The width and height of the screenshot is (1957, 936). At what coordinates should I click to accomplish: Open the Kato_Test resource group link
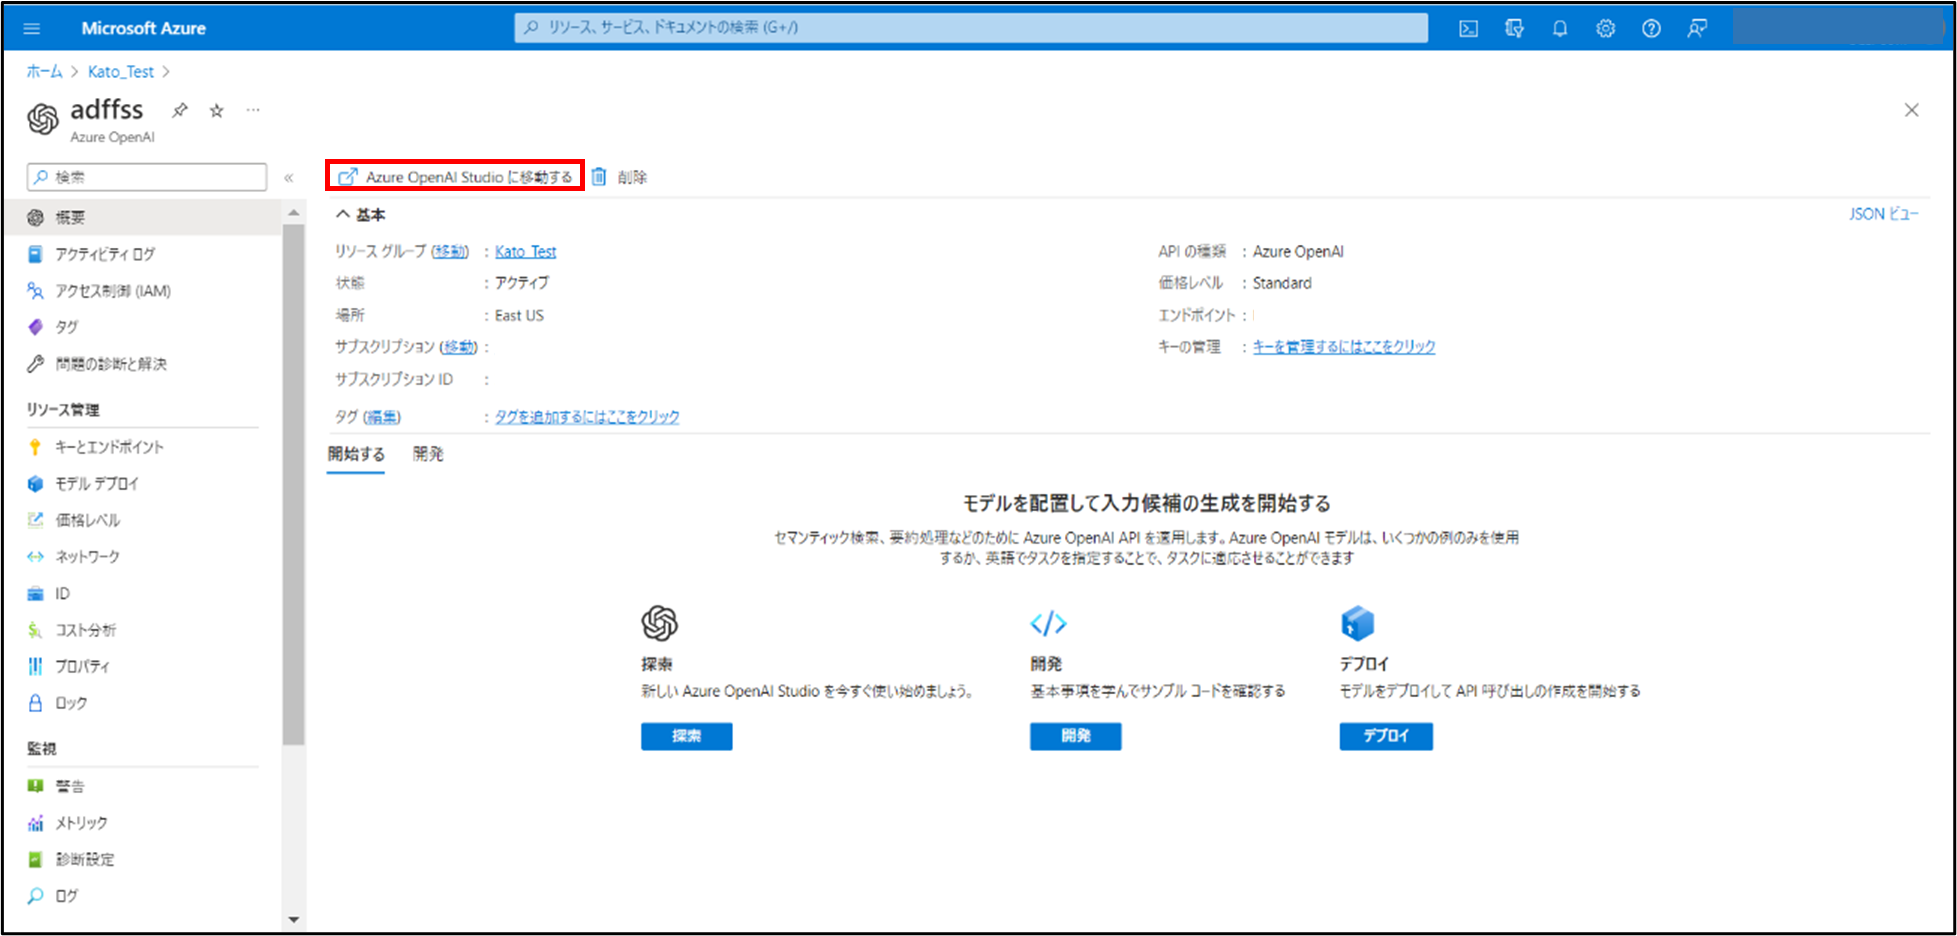pyautogui.click(x=525, y=252)
